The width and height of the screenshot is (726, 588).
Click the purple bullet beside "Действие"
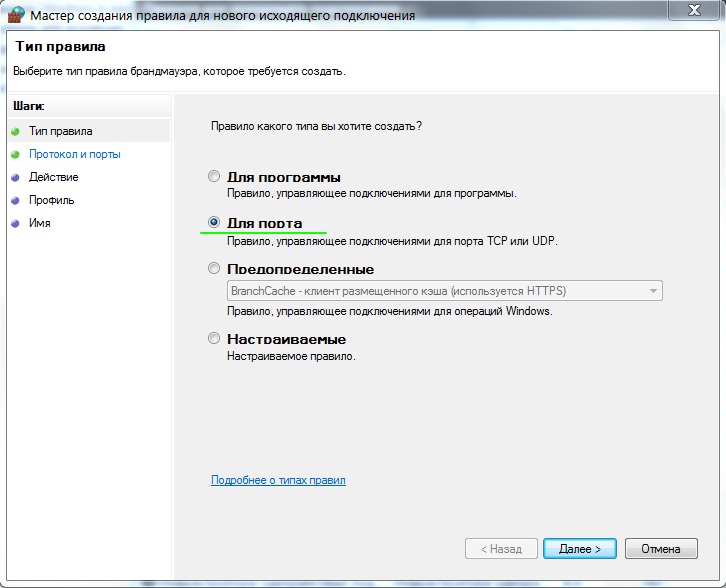[x=15, y=177]
